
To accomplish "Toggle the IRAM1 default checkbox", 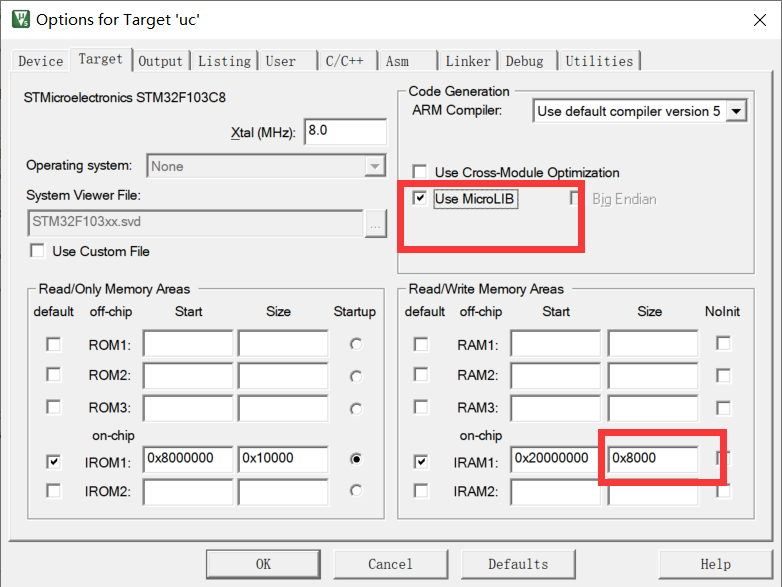I will pyautogui.click(x=421, y=461).
